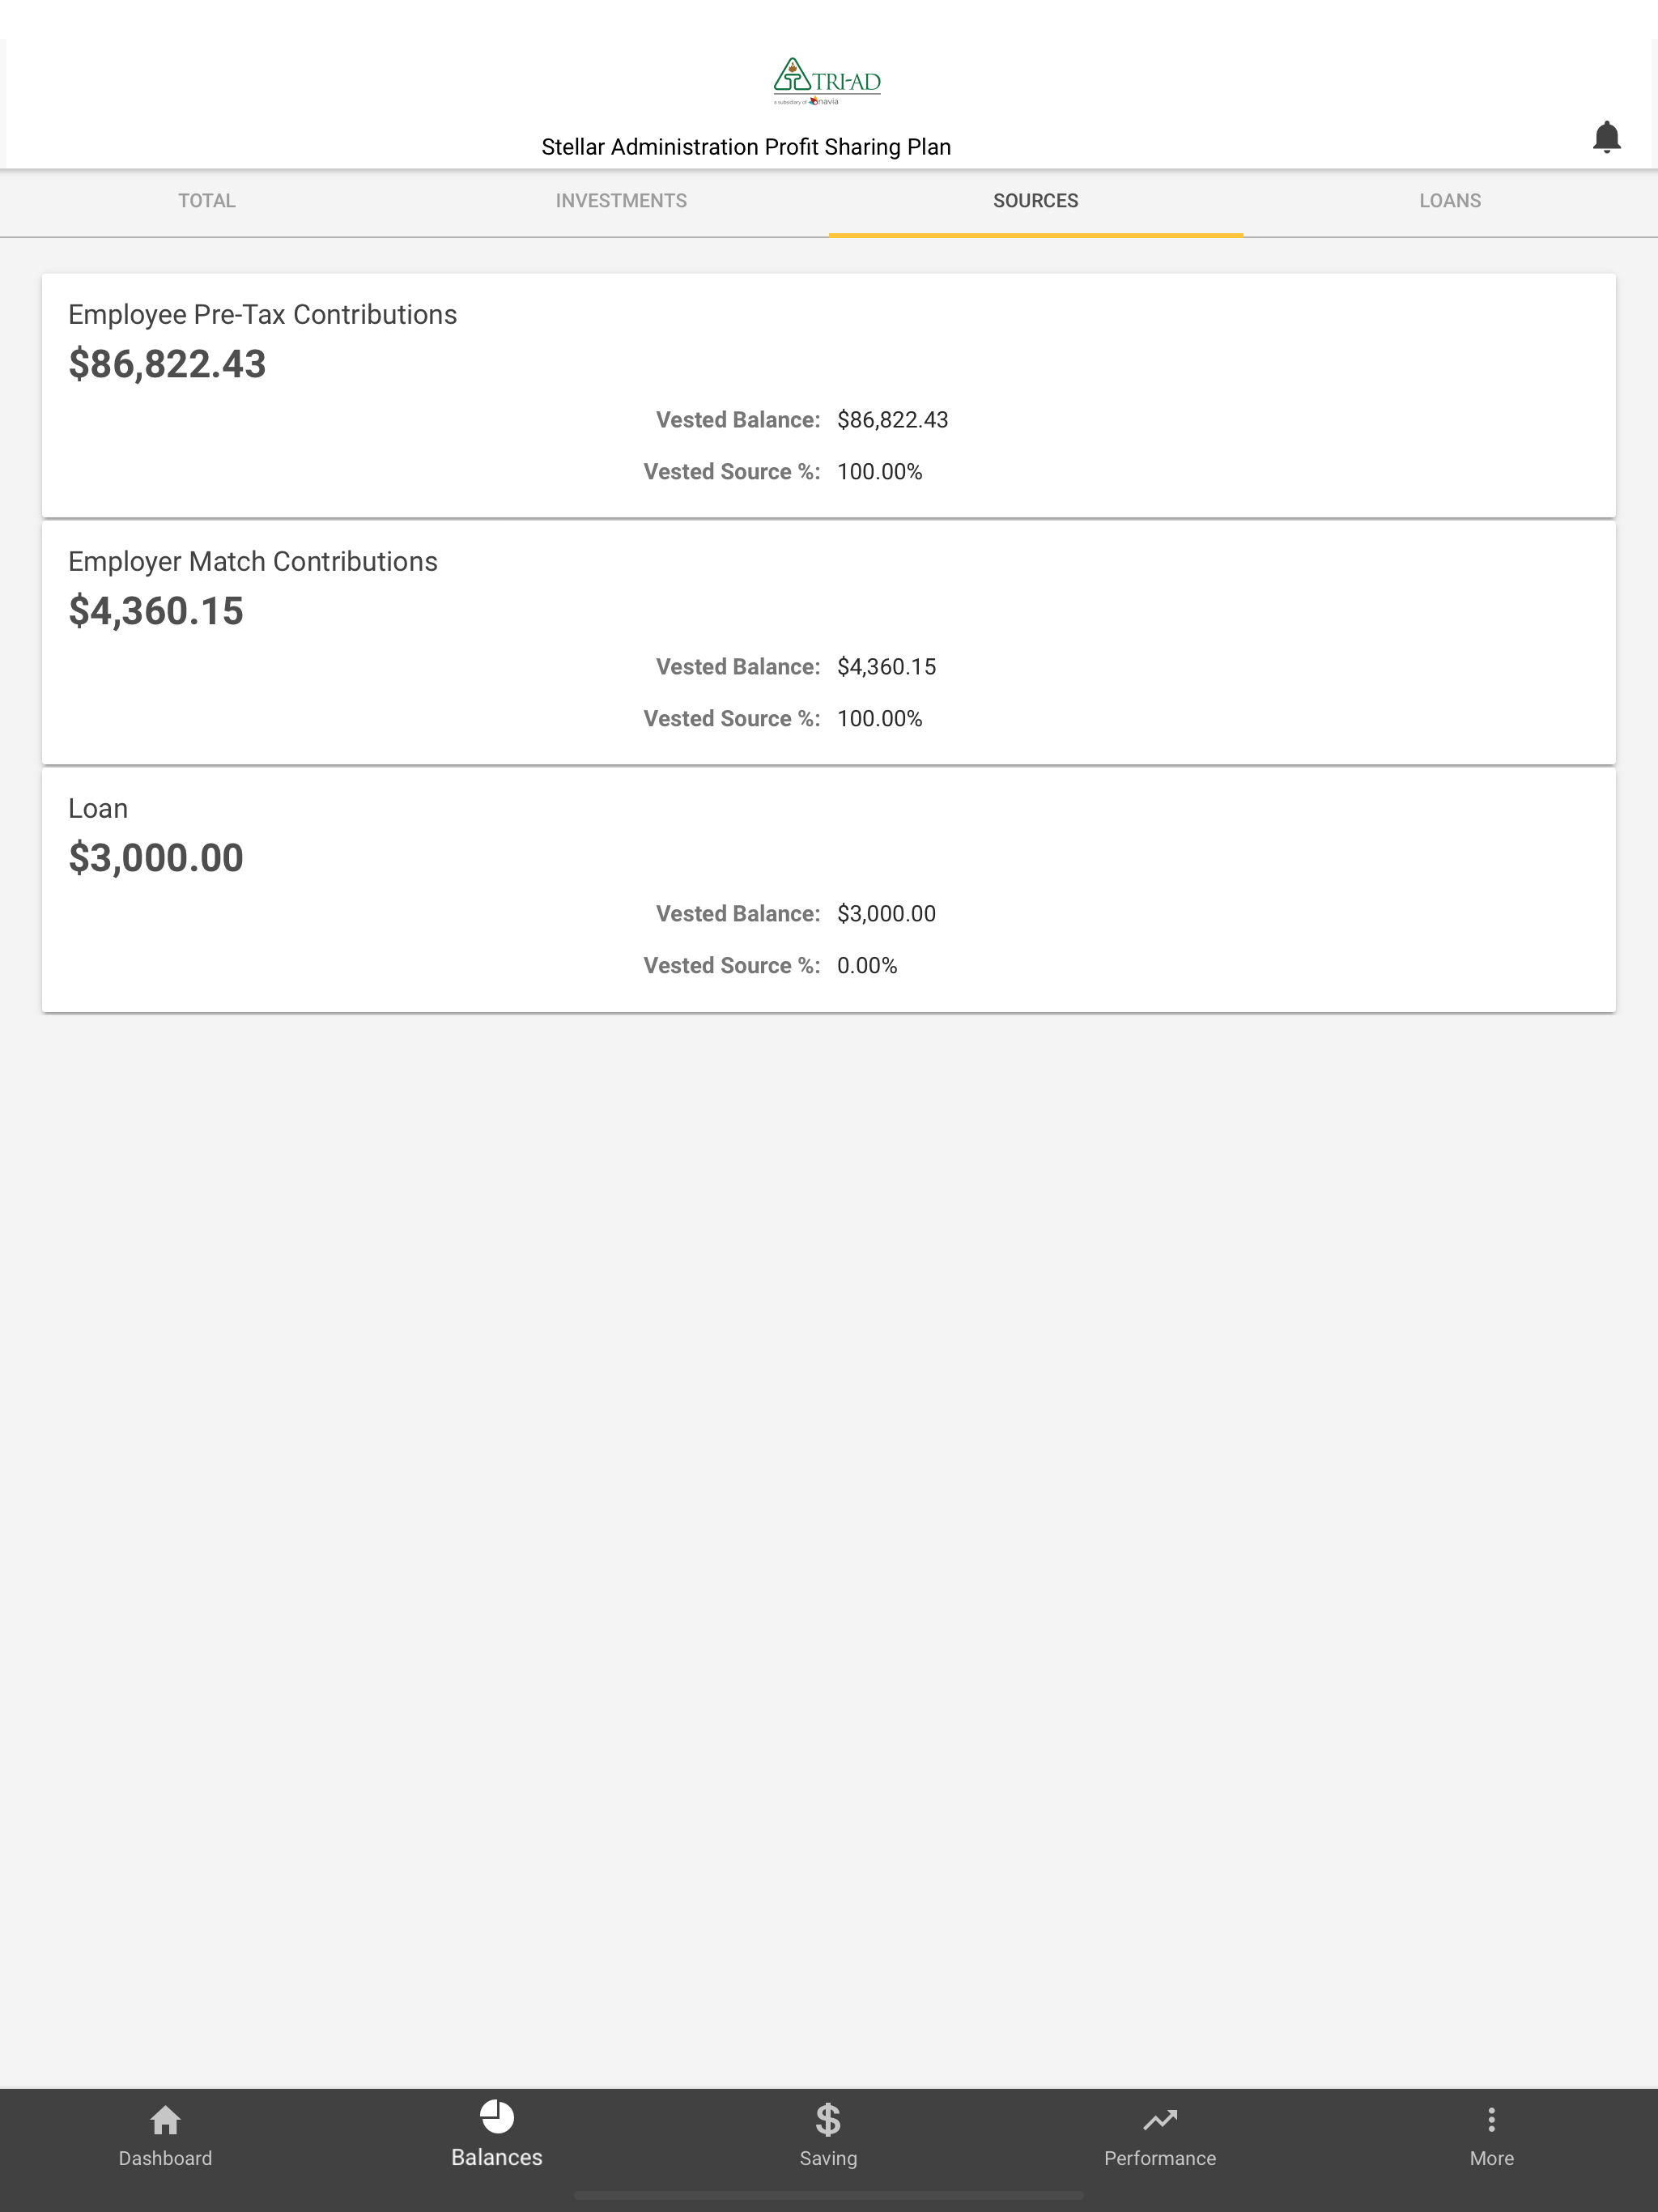Open the Loan source card

click(828, 889)
